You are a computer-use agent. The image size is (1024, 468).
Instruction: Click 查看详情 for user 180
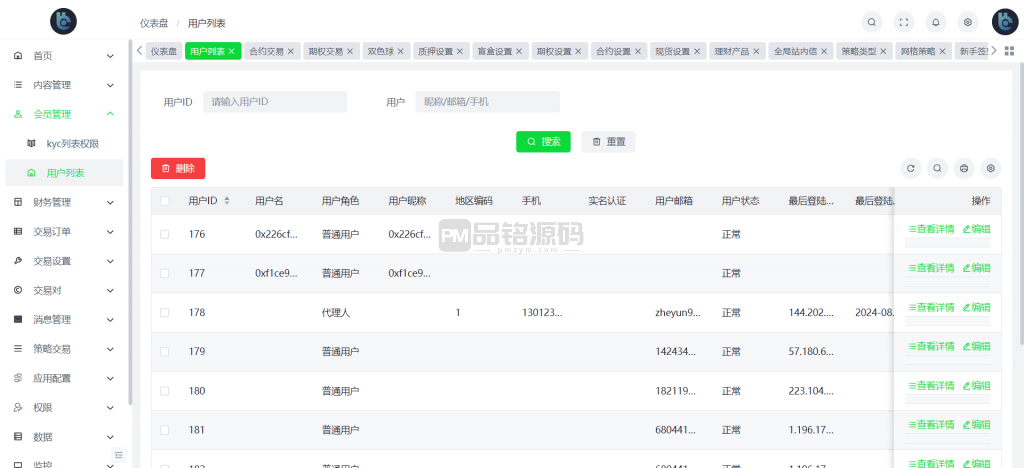[931, 386]
